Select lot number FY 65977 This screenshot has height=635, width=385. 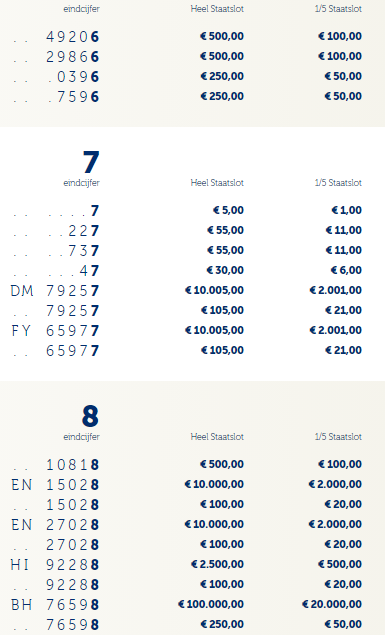pyautogui.click(x=55, y=331)
